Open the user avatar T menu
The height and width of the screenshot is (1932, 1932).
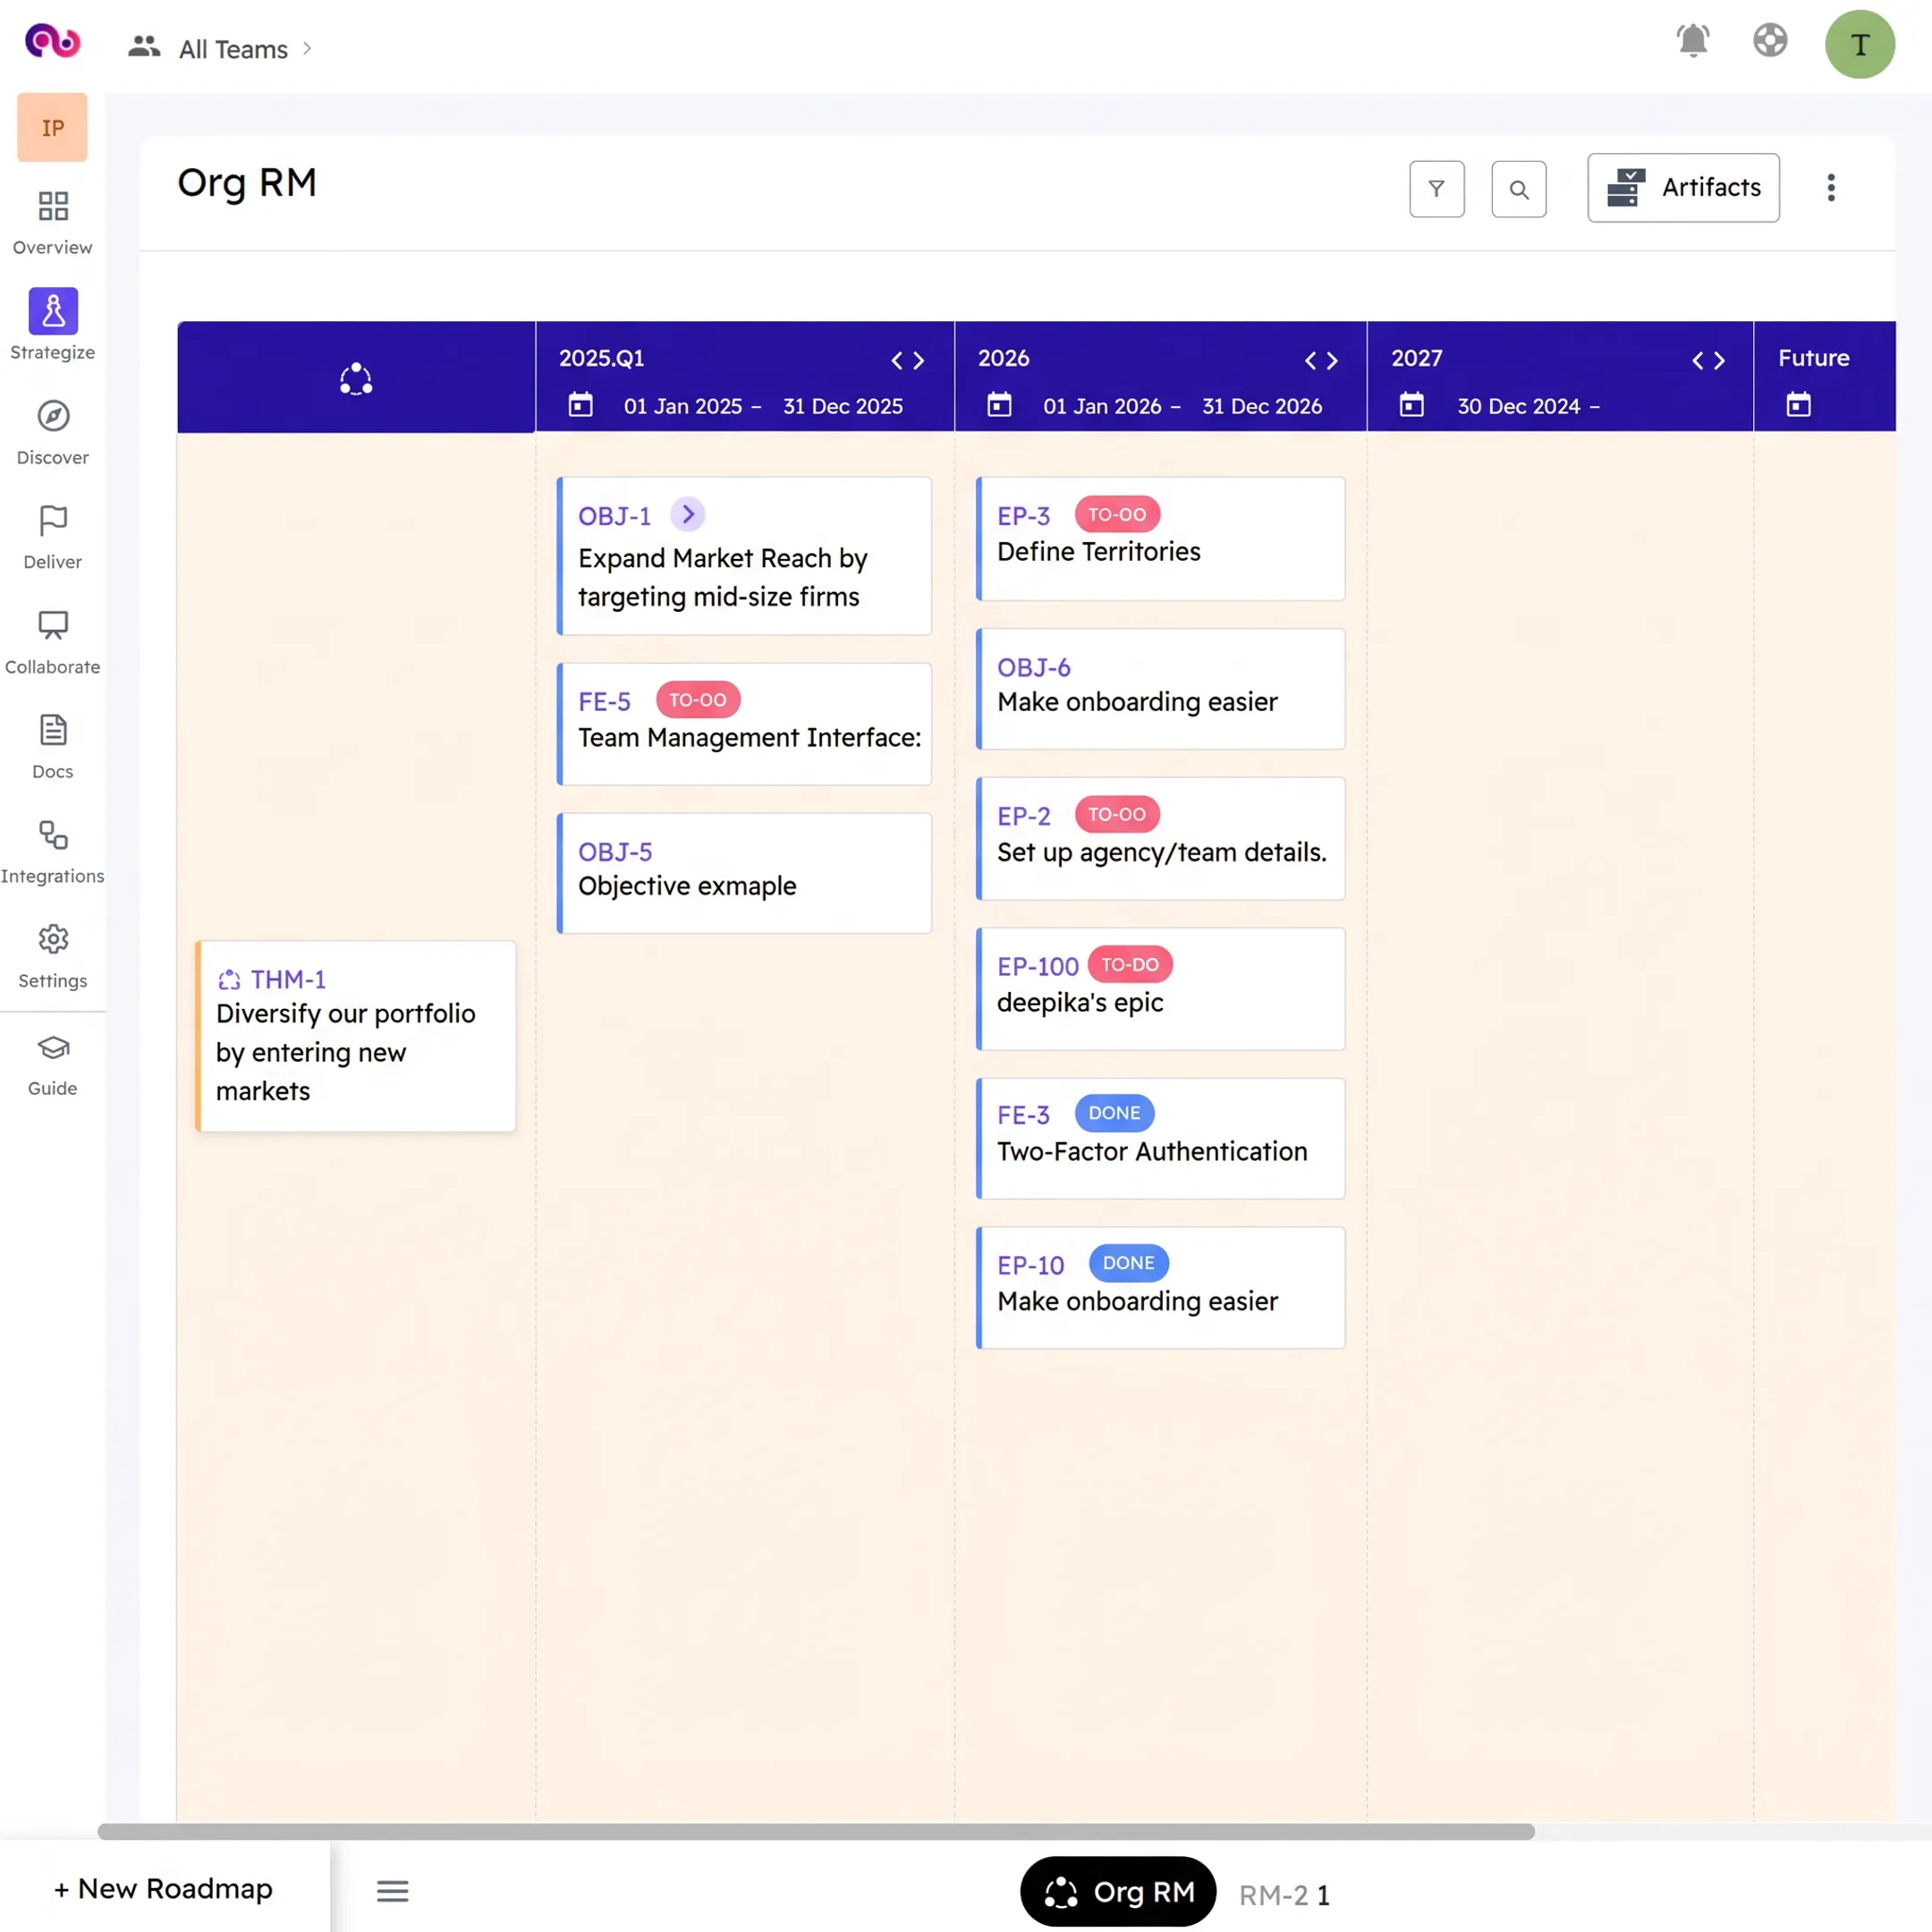tap(1860, 44)
